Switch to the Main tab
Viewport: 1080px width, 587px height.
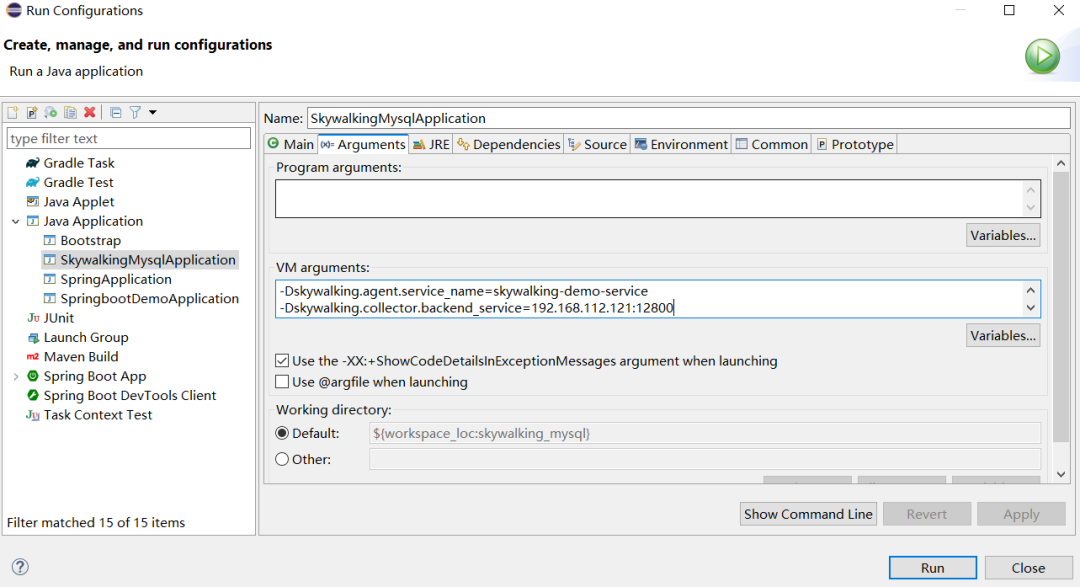tap(291, 144)
